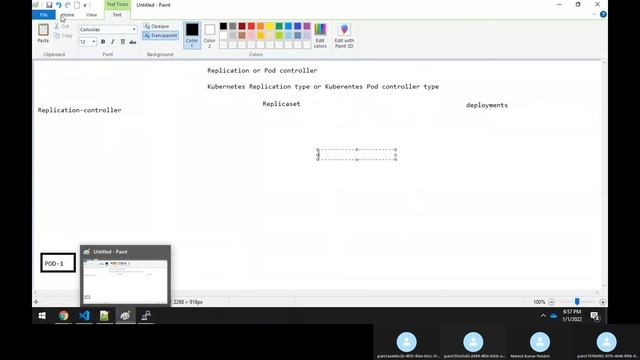Image resolution: width=640 pixels, height=360 pixels.
Task: Click the Copy button
Action: tap(63, 36)
